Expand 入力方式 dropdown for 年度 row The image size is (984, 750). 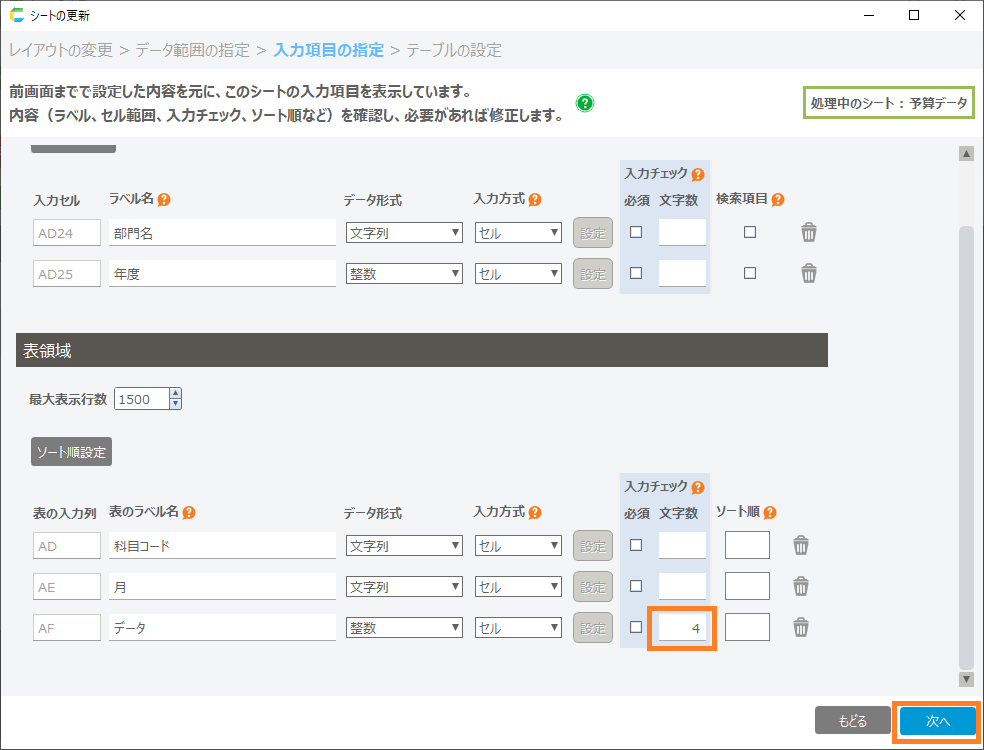[x=518, y=273]
